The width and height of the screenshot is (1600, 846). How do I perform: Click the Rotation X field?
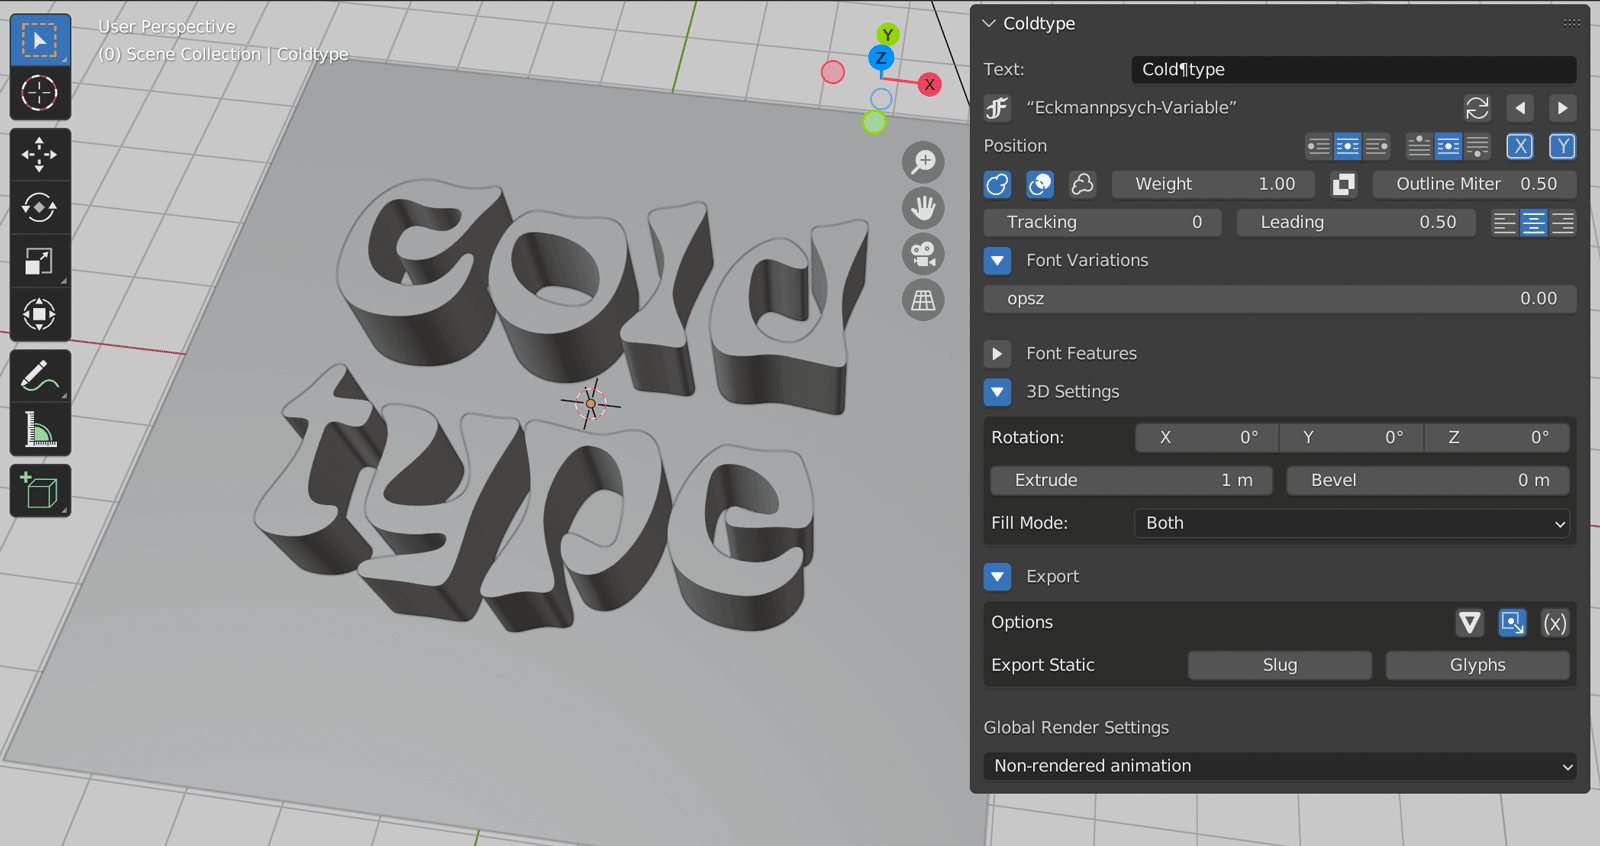point(1207,438)
